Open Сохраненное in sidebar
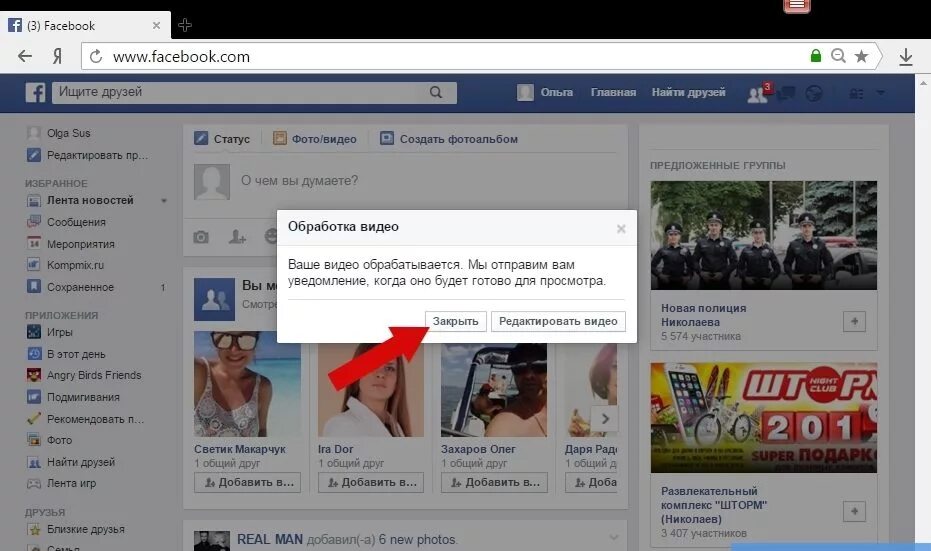 pyautogui.click(x=80, y=287)
